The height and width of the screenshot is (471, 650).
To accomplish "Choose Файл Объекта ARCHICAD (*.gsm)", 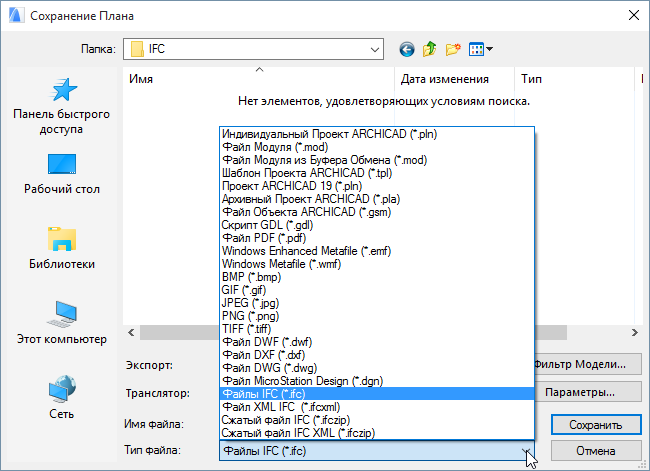I will [x=377, y=212].
